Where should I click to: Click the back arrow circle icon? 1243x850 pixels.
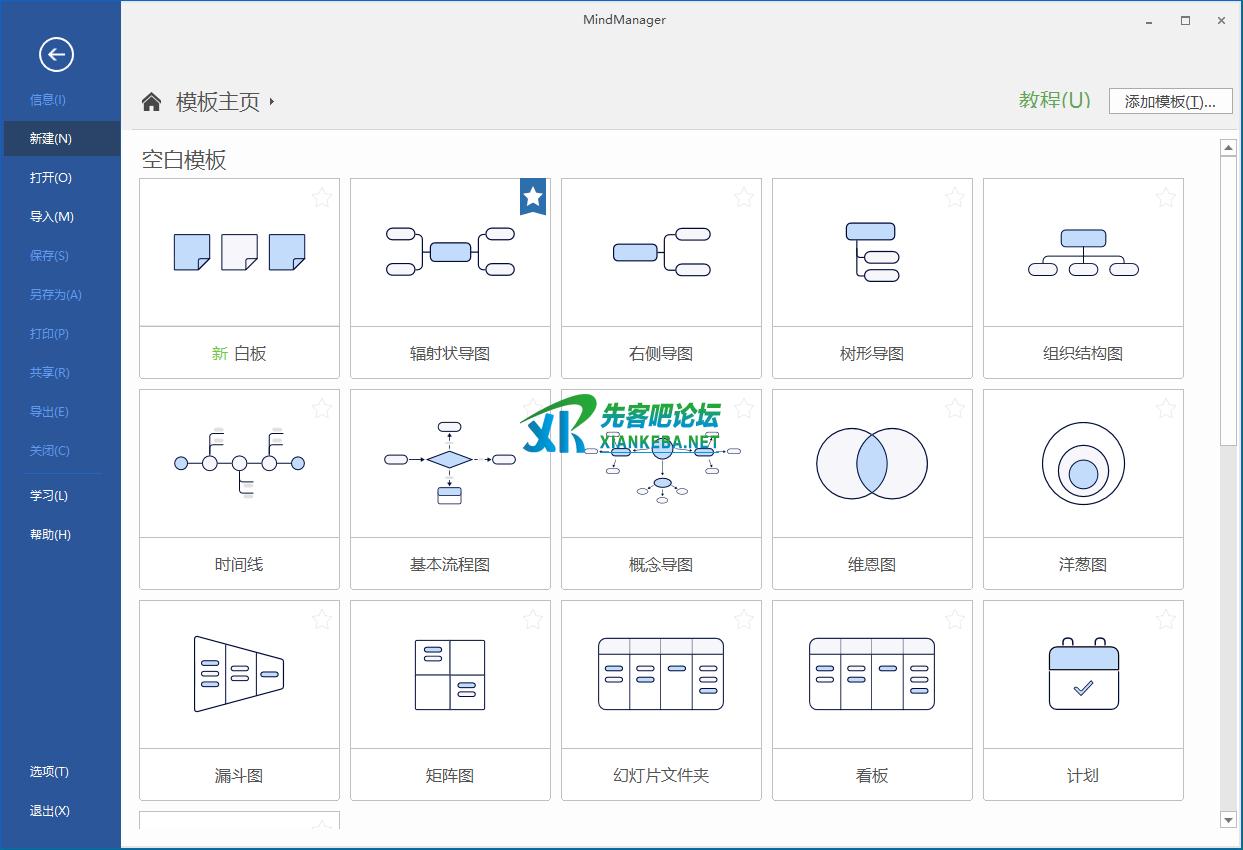coord(56,54)
